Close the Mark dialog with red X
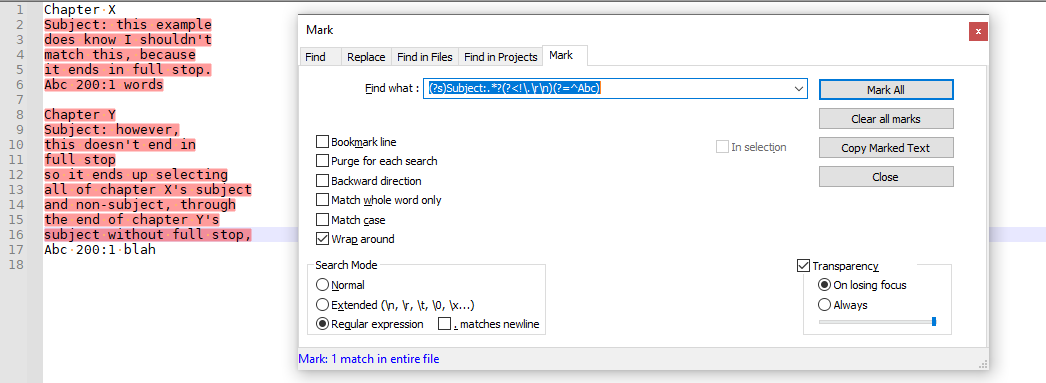Viewport: 1046px width, 383px height. [x=978, y=31]
